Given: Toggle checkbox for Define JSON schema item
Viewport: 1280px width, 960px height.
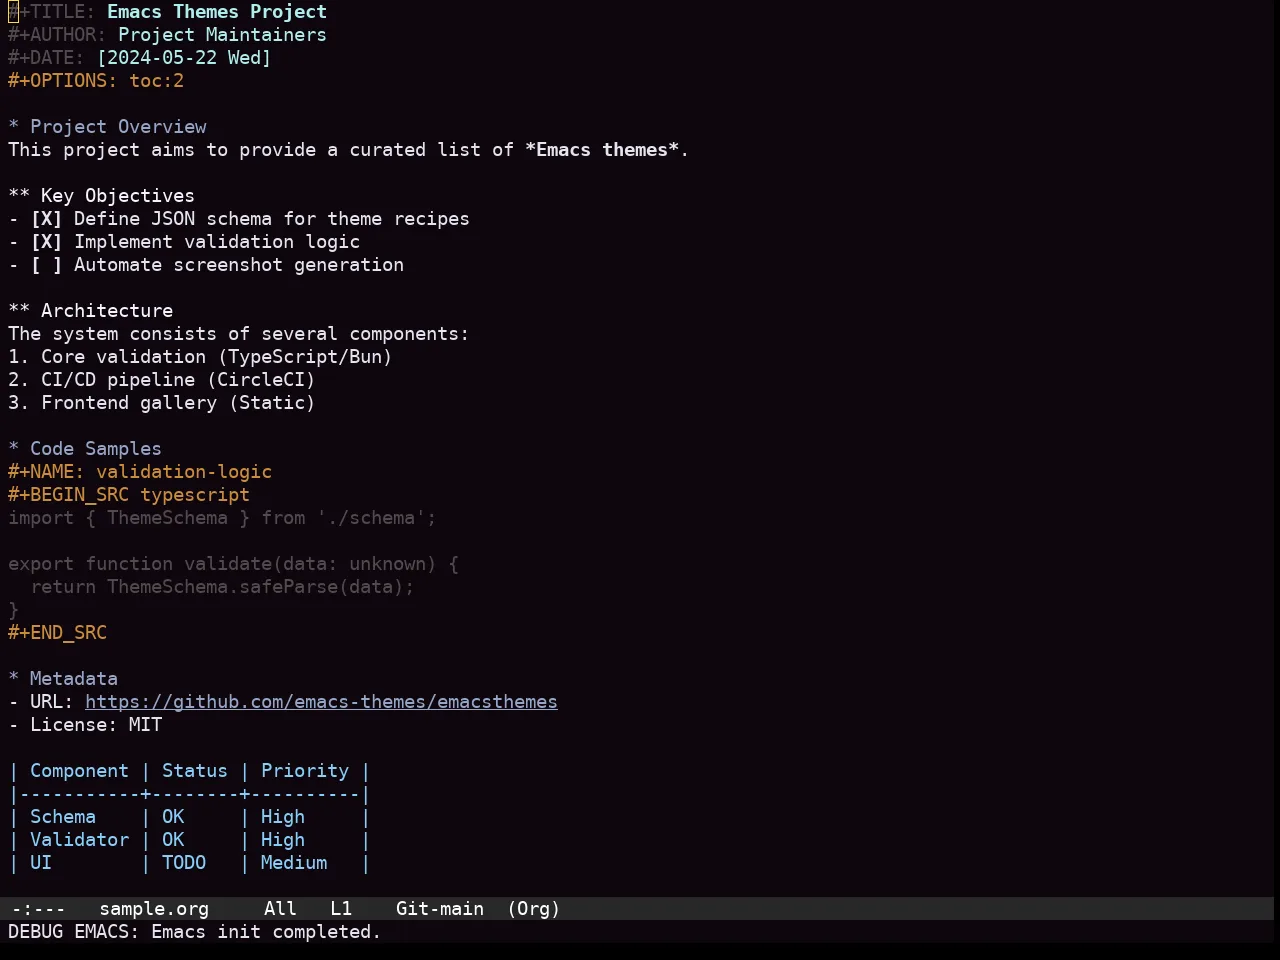Looking at the screenshot, I should [x=46, y=219].
